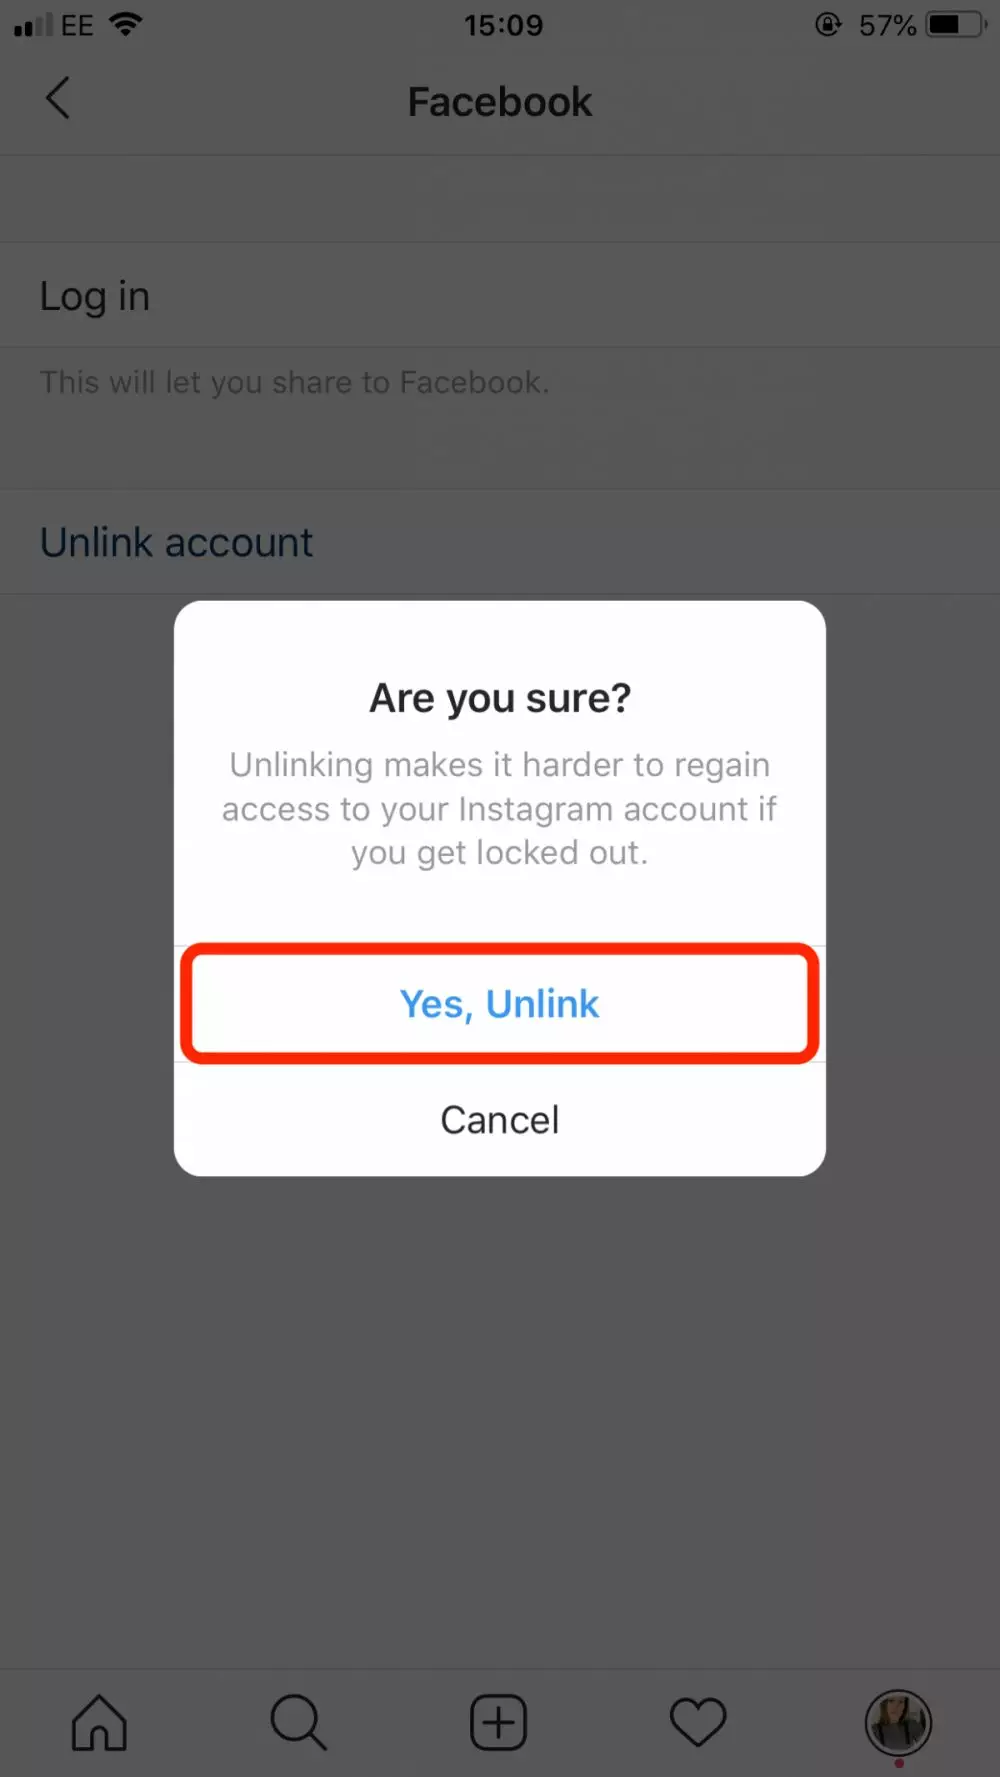Confirm with Yes, Unlink
Screen dimensions: 1000x1777
click(500, 1004)
